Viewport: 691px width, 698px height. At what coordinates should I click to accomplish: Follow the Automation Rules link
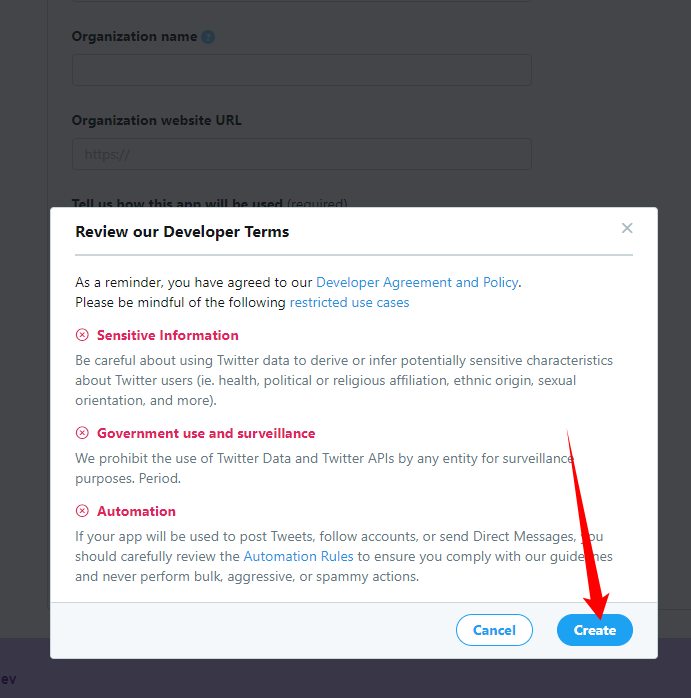(298, 556)
